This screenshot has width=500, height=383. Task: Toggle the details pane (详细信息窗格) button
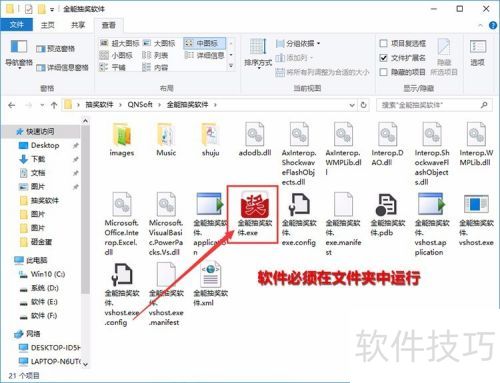tap(62, 68)
